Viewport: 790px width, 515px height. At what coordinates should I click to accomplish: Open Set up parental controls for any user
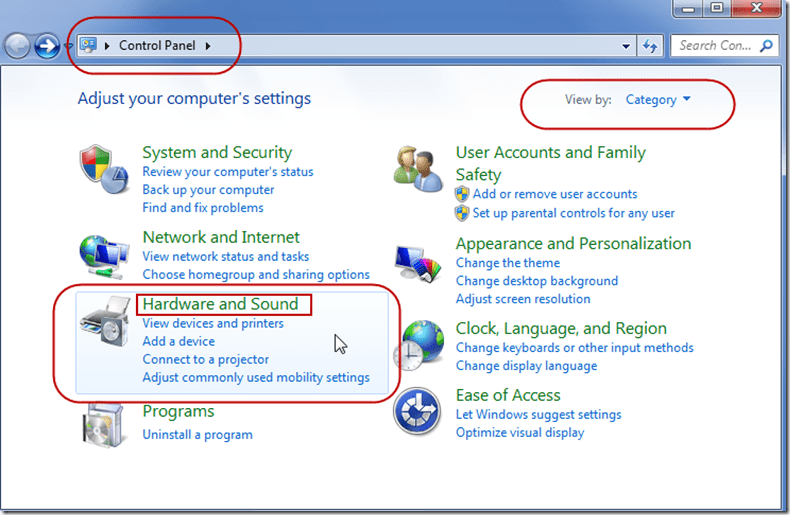[x=573, y=213]
